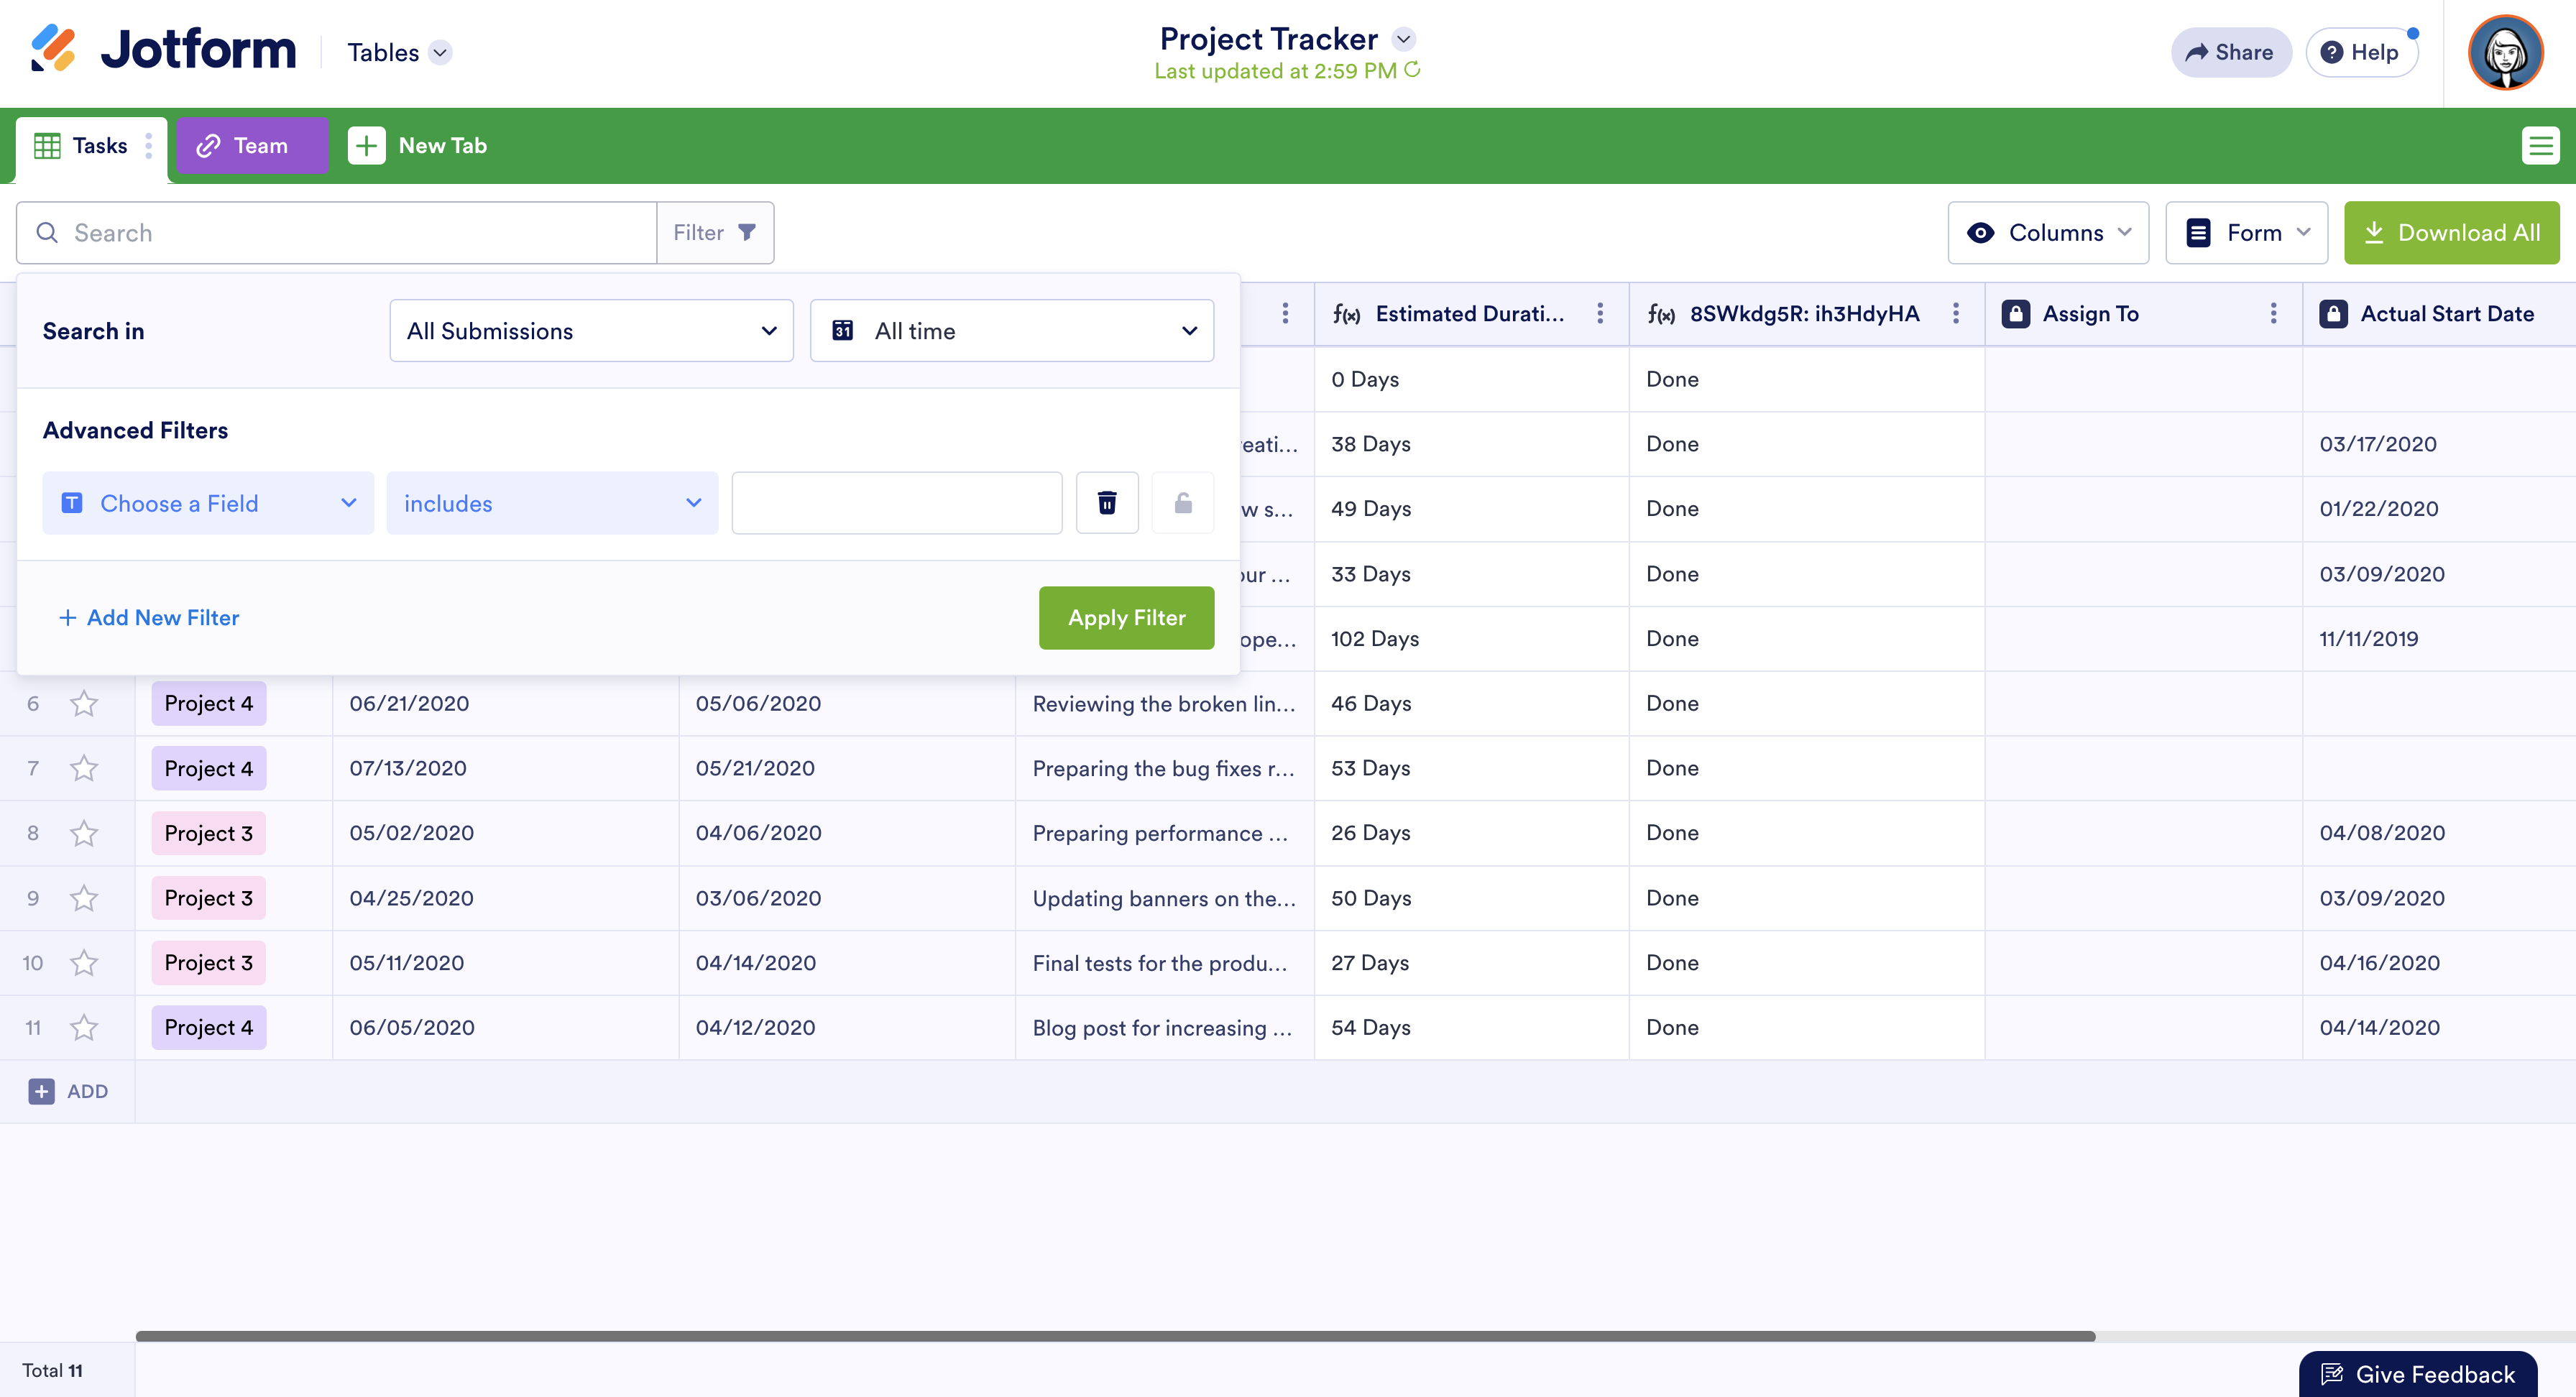Expand the All time date dropdown
The width and height of the screenshot is (2576, 1397).
click(x=1011, y=331)
